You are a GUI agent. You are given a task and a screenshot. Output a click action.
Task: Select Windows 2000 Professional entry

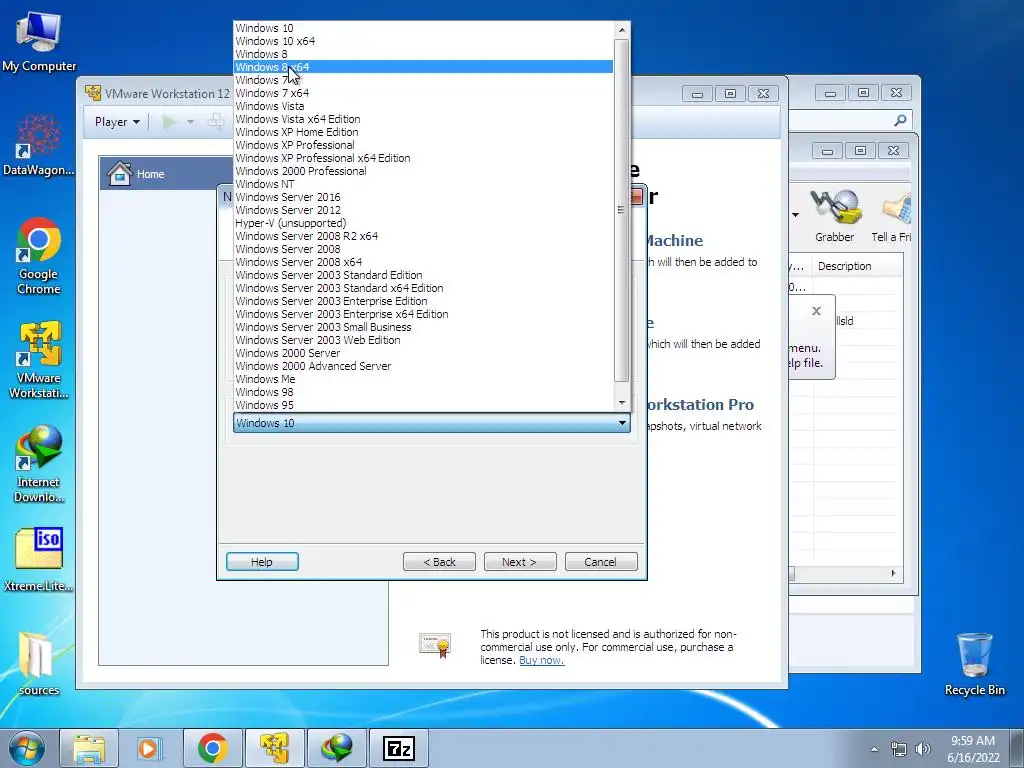pos(423,171)
